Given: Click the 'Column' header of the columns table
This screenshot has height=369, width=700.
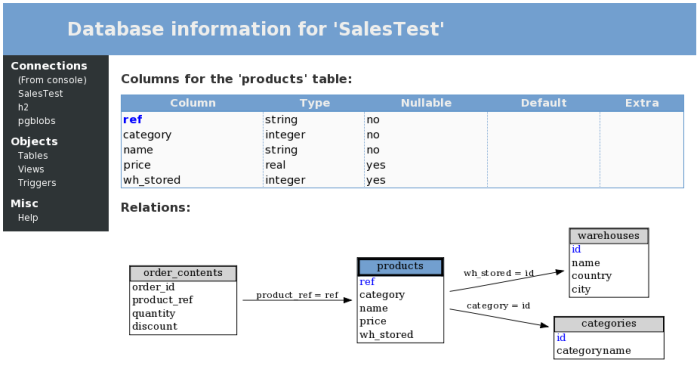Looking at the screenshot, I should click(192, 103).
